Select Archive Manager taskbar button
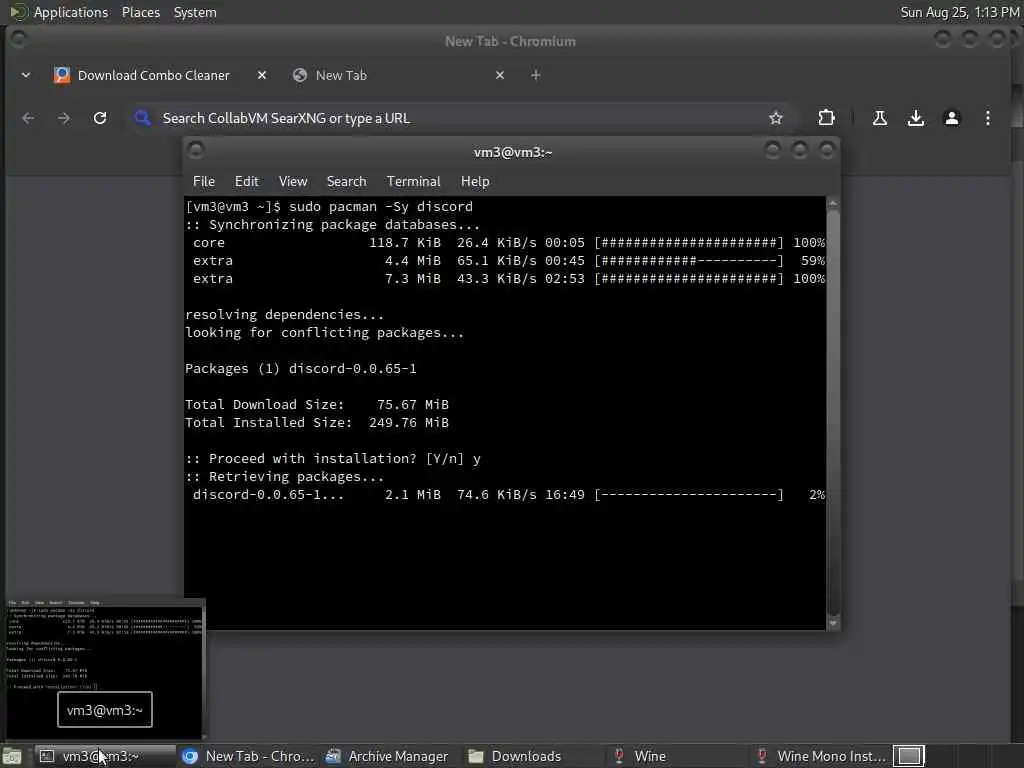Viewport: 1024px width, 768px height. point(391,756)
